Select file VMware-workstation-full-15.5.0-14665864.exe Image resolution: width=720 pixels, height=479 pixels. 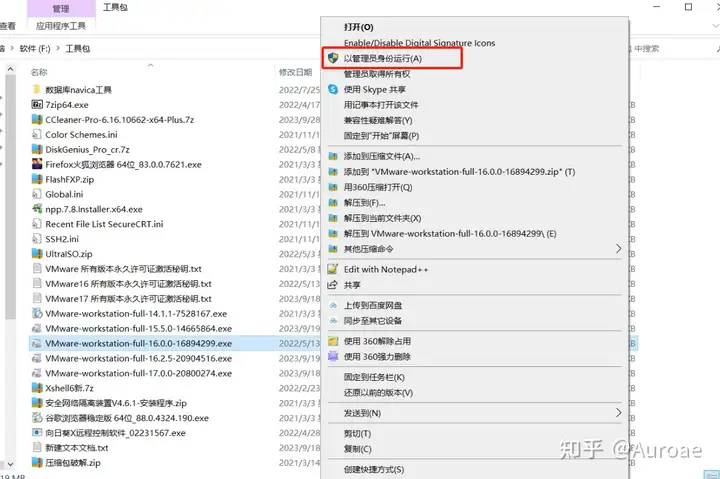coord(138,328)
